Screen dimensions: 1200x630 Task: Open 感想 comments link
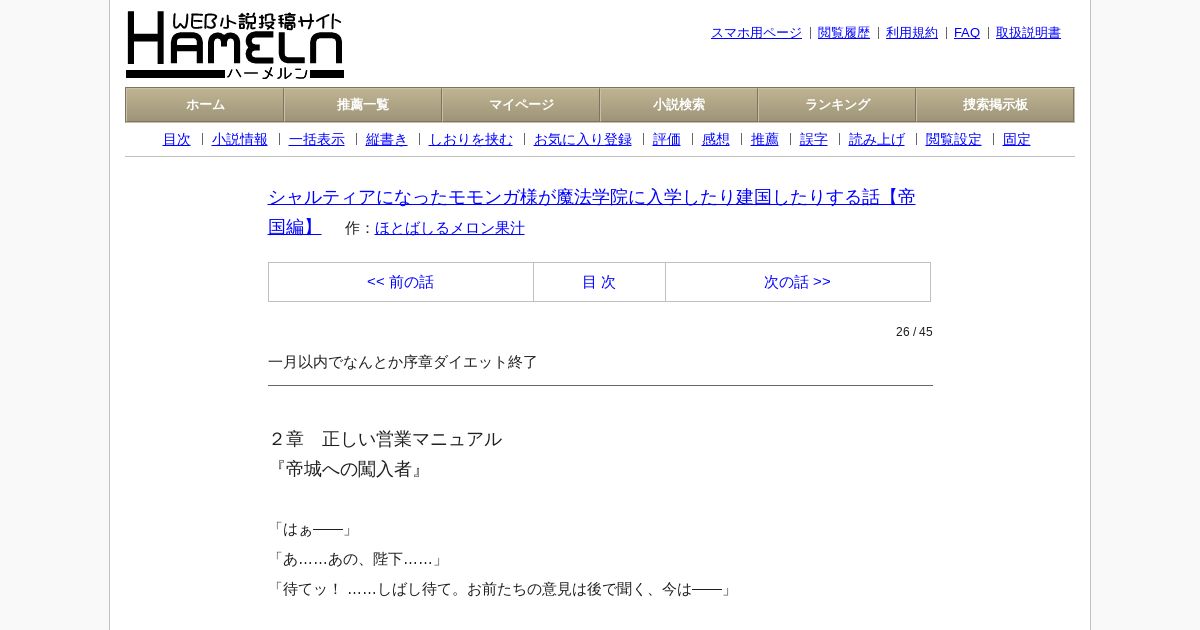pos(716,139)
